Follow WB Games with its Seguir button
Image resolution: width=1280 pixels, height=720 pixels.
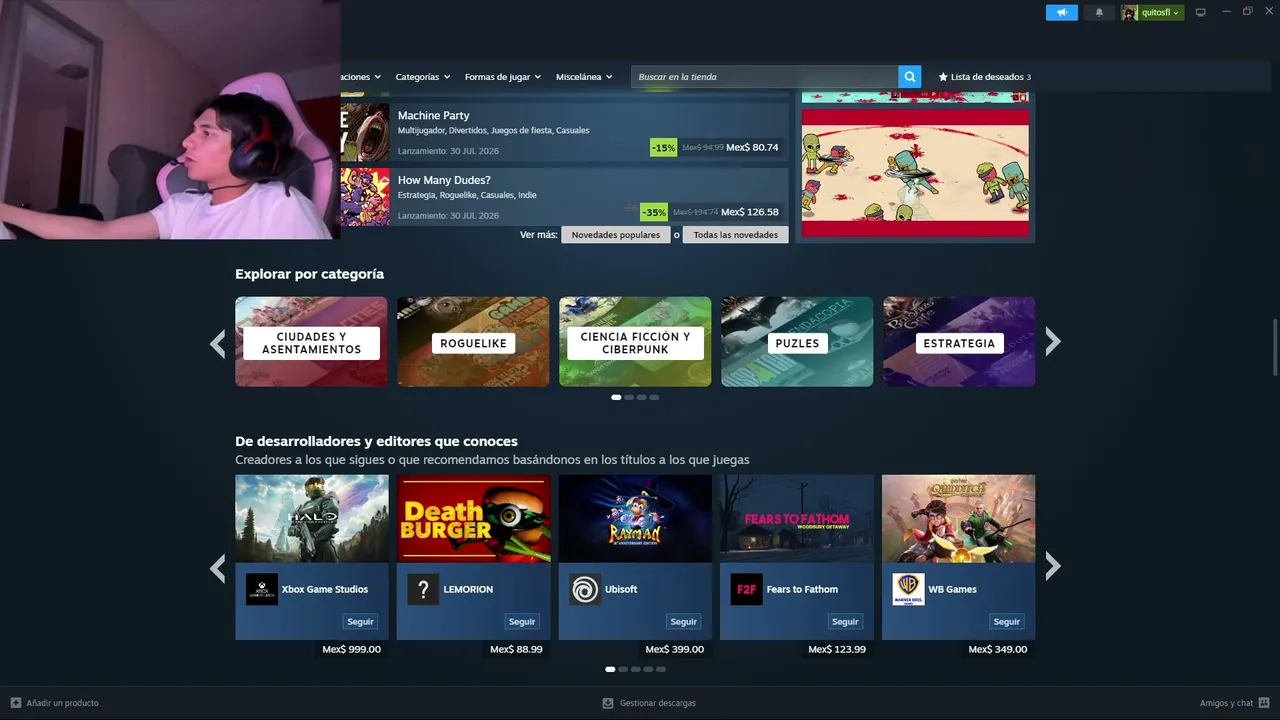1007,622
